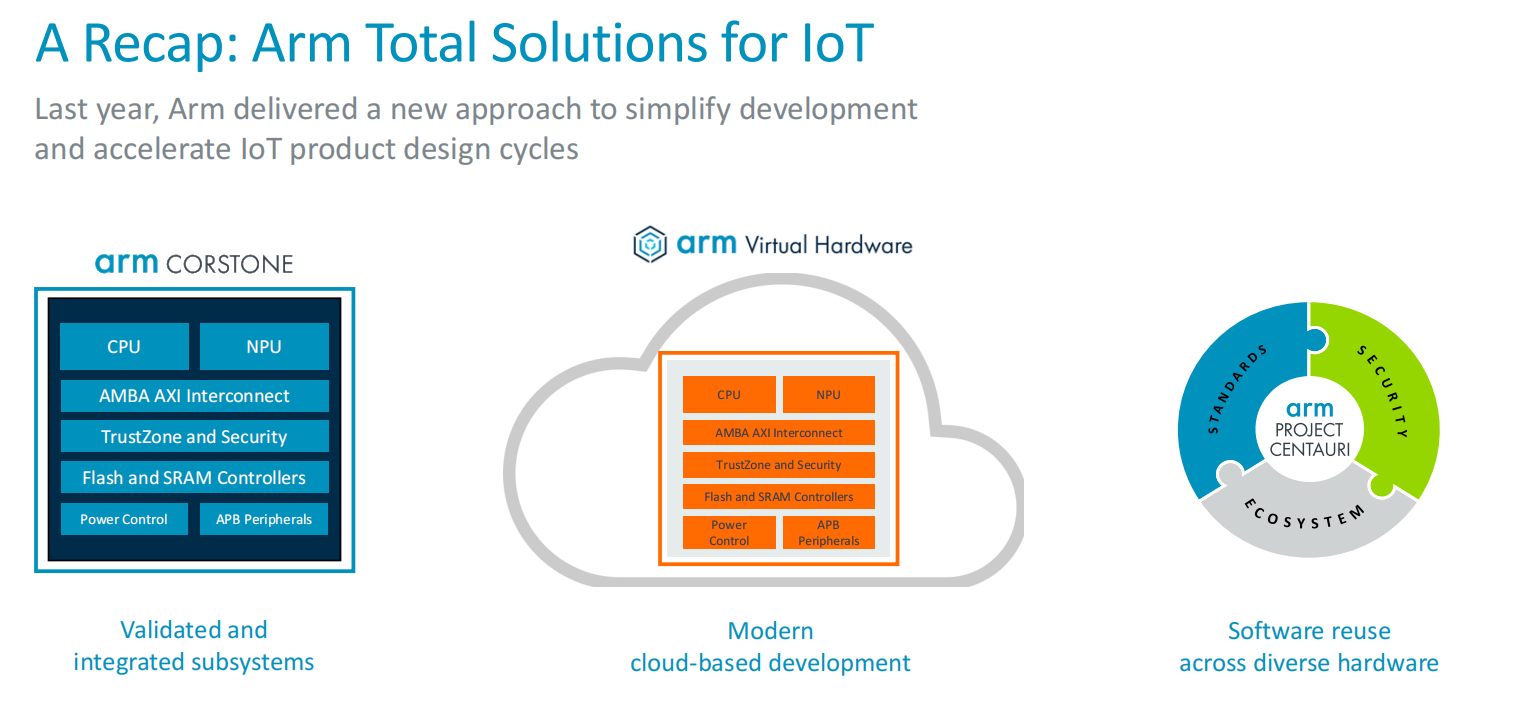Select orange TrustZone and Security block
Viewport: 1539px width, 726px height.
[779, 465]
